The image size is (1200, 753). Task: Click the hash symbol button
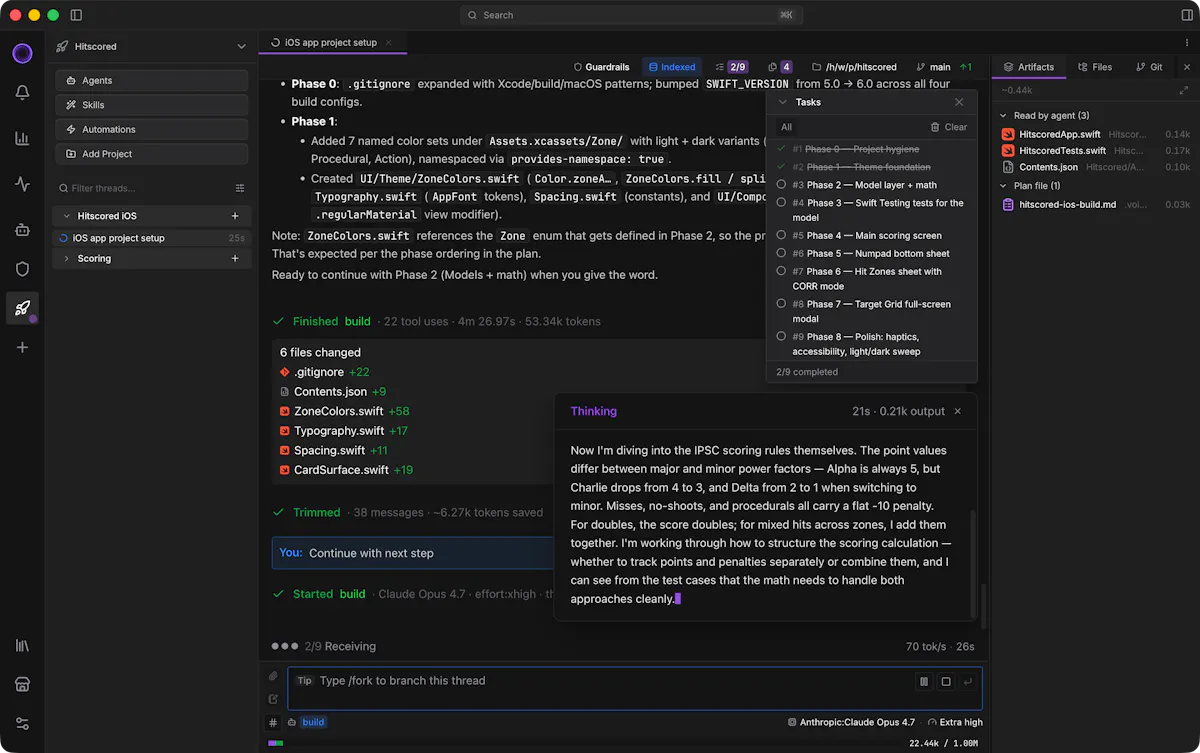(273, 722)
